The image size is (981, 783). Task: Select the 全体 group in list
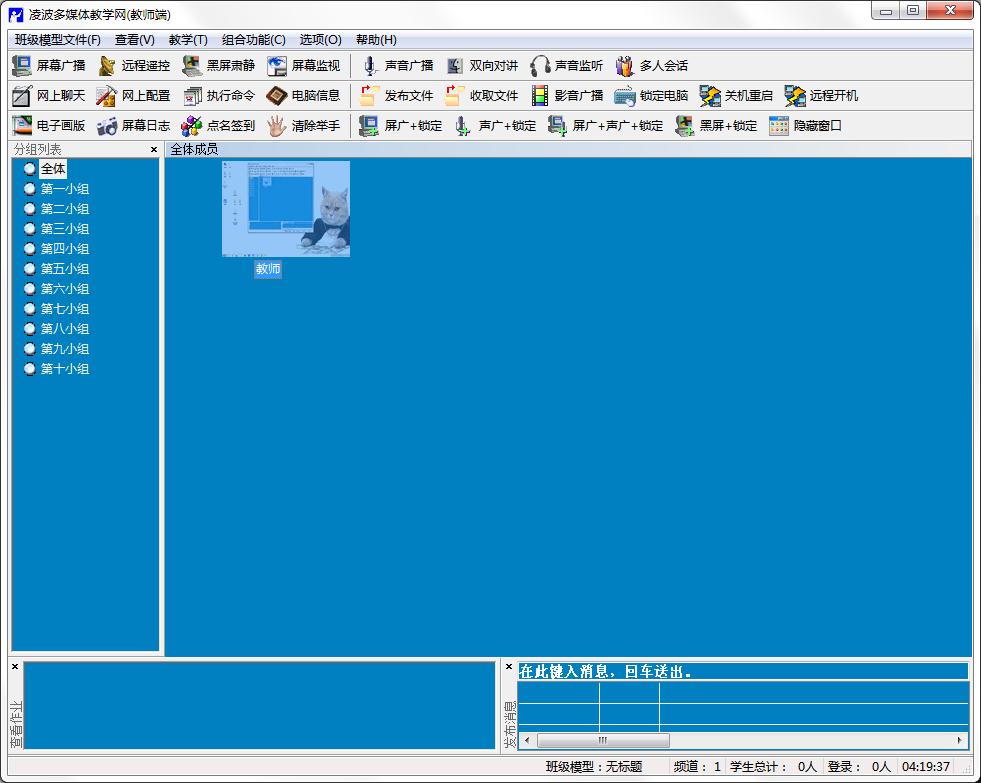(x=53, y=169)
